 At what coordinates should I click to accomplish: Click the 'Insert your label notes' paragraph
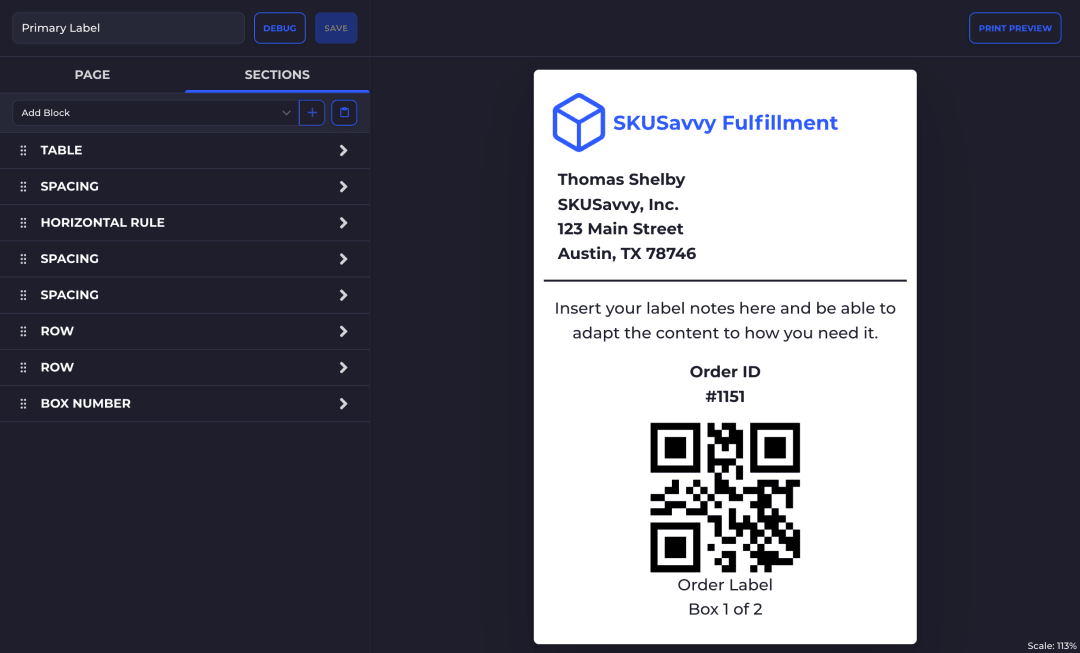click(725, 321)
